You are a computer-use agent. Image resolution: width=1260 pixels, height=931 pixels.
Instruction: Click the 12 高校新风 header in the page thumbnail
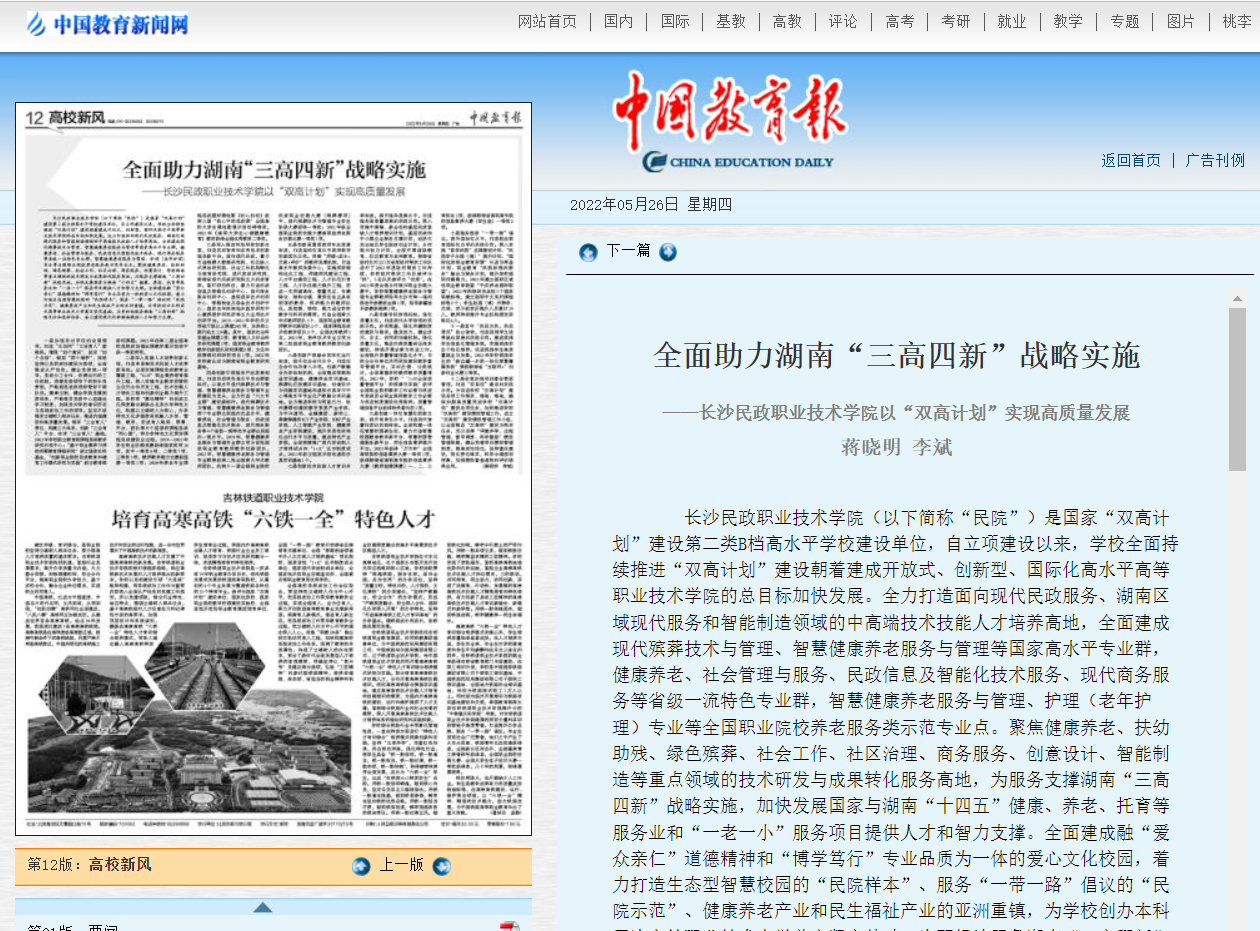pyautogui.click(x=65, y=119)
